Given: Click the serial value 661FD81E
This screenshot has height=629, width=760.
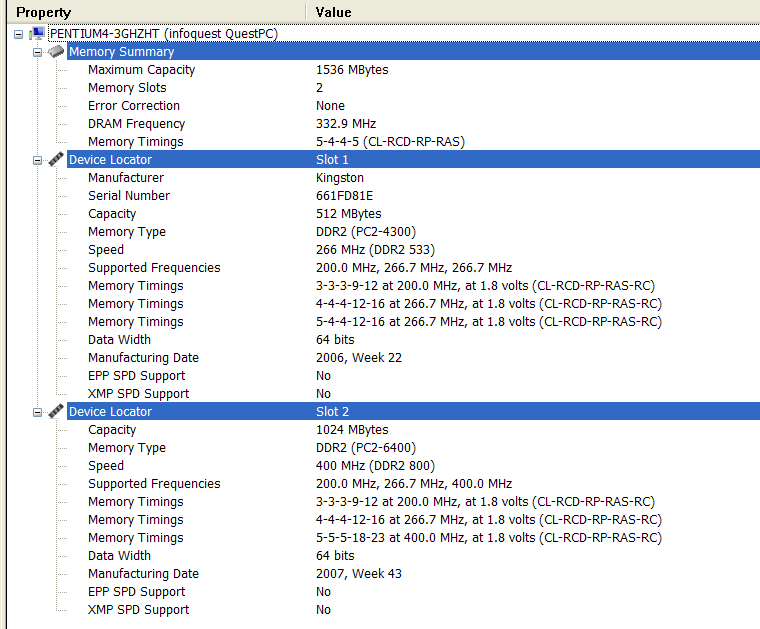Looking at the screenshot, I should tap(345, 195).
